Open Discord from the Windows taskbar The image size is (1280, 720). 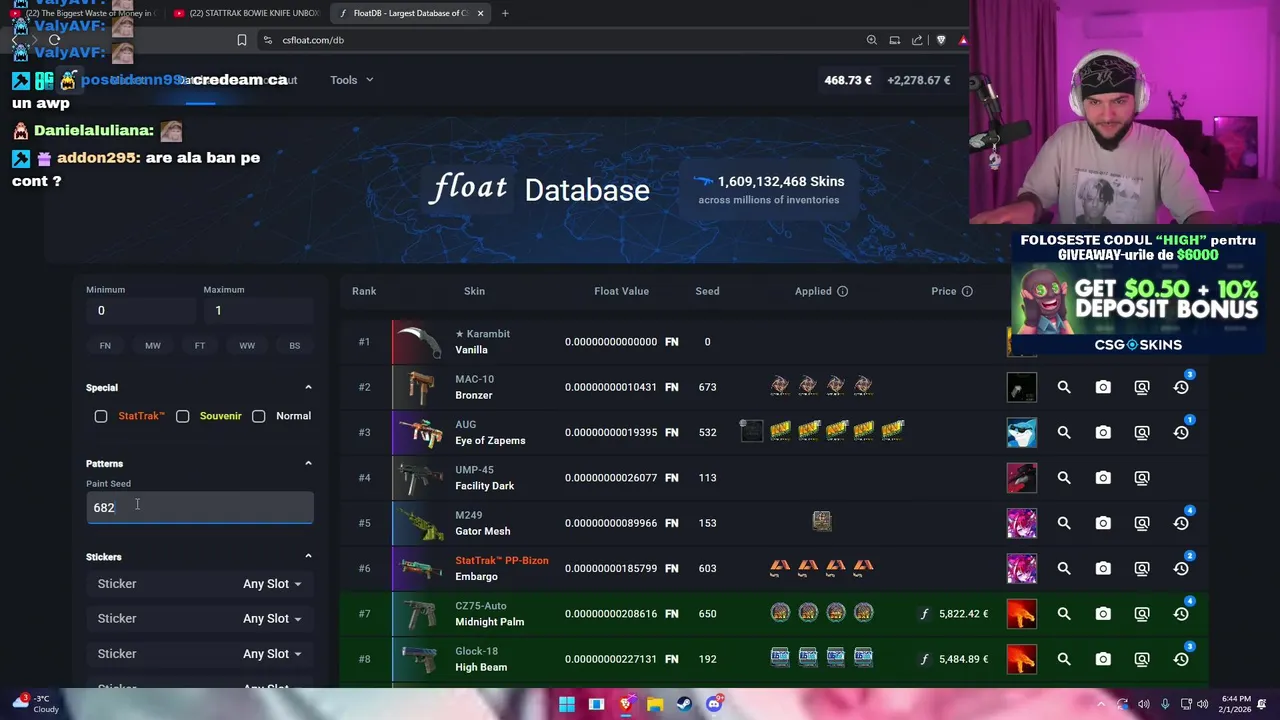(x=714, y=704)
